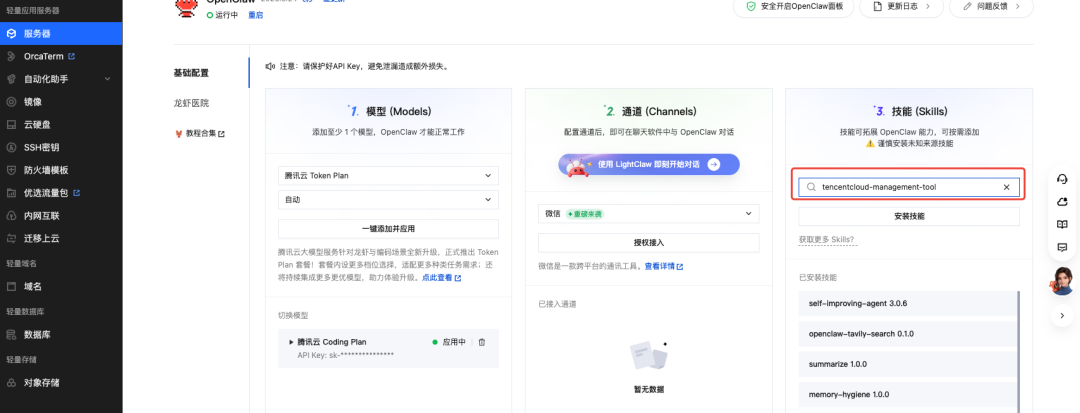
Task: Click the 域名 window icon
Action: pyautogui.click(x=11, y=286)
